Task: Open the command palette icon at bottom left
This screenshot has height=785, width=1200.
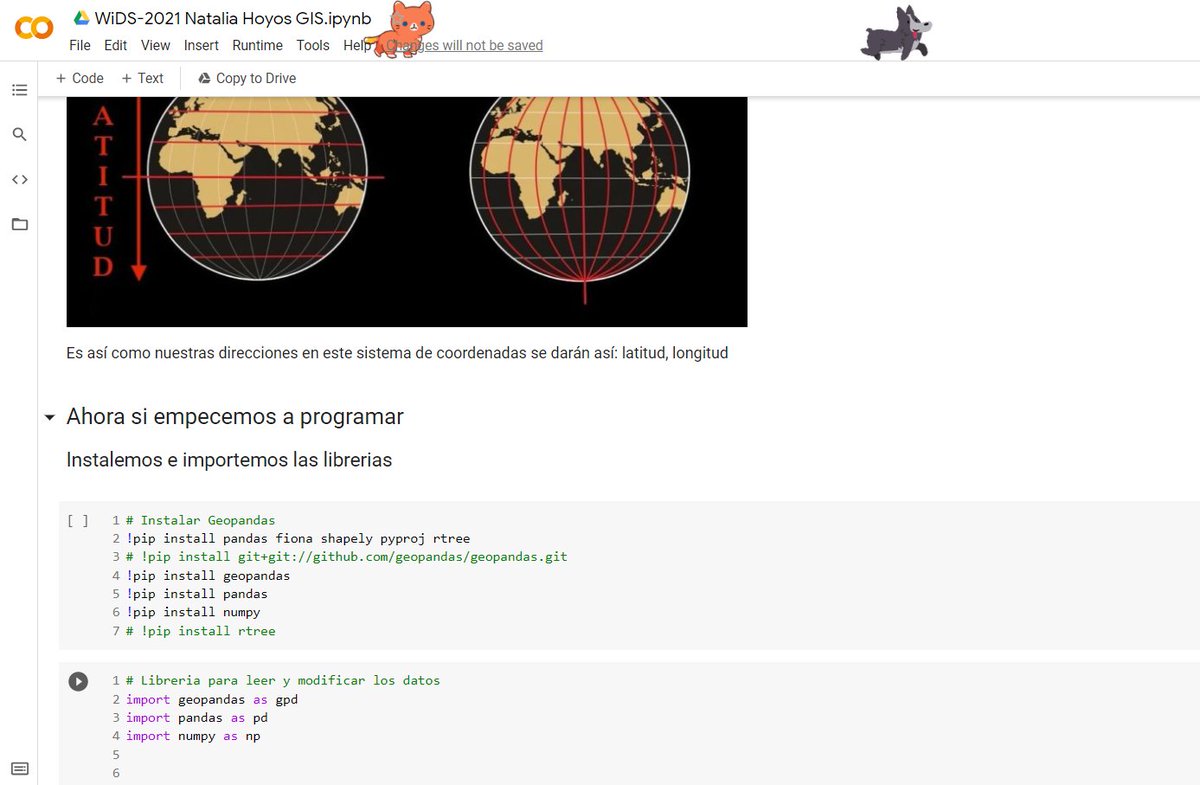Action: (19, 768)
